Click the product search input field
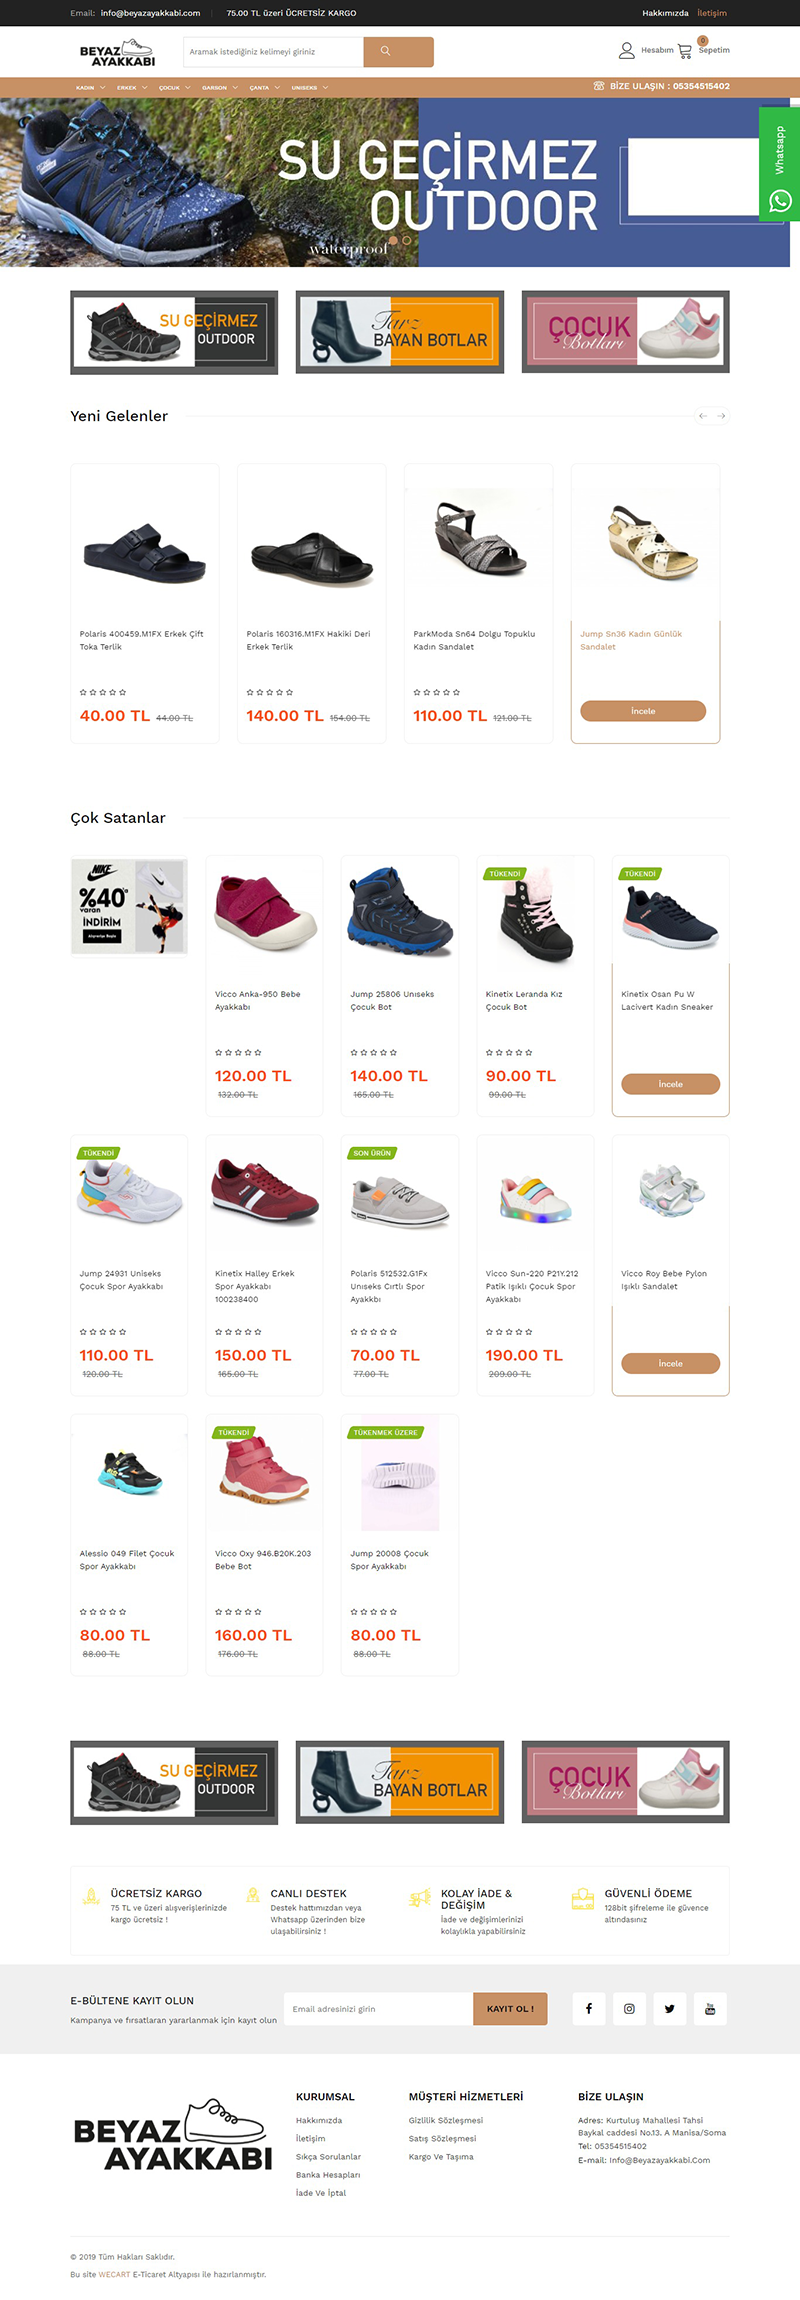 pyautogui.click(x=274, y=52)
